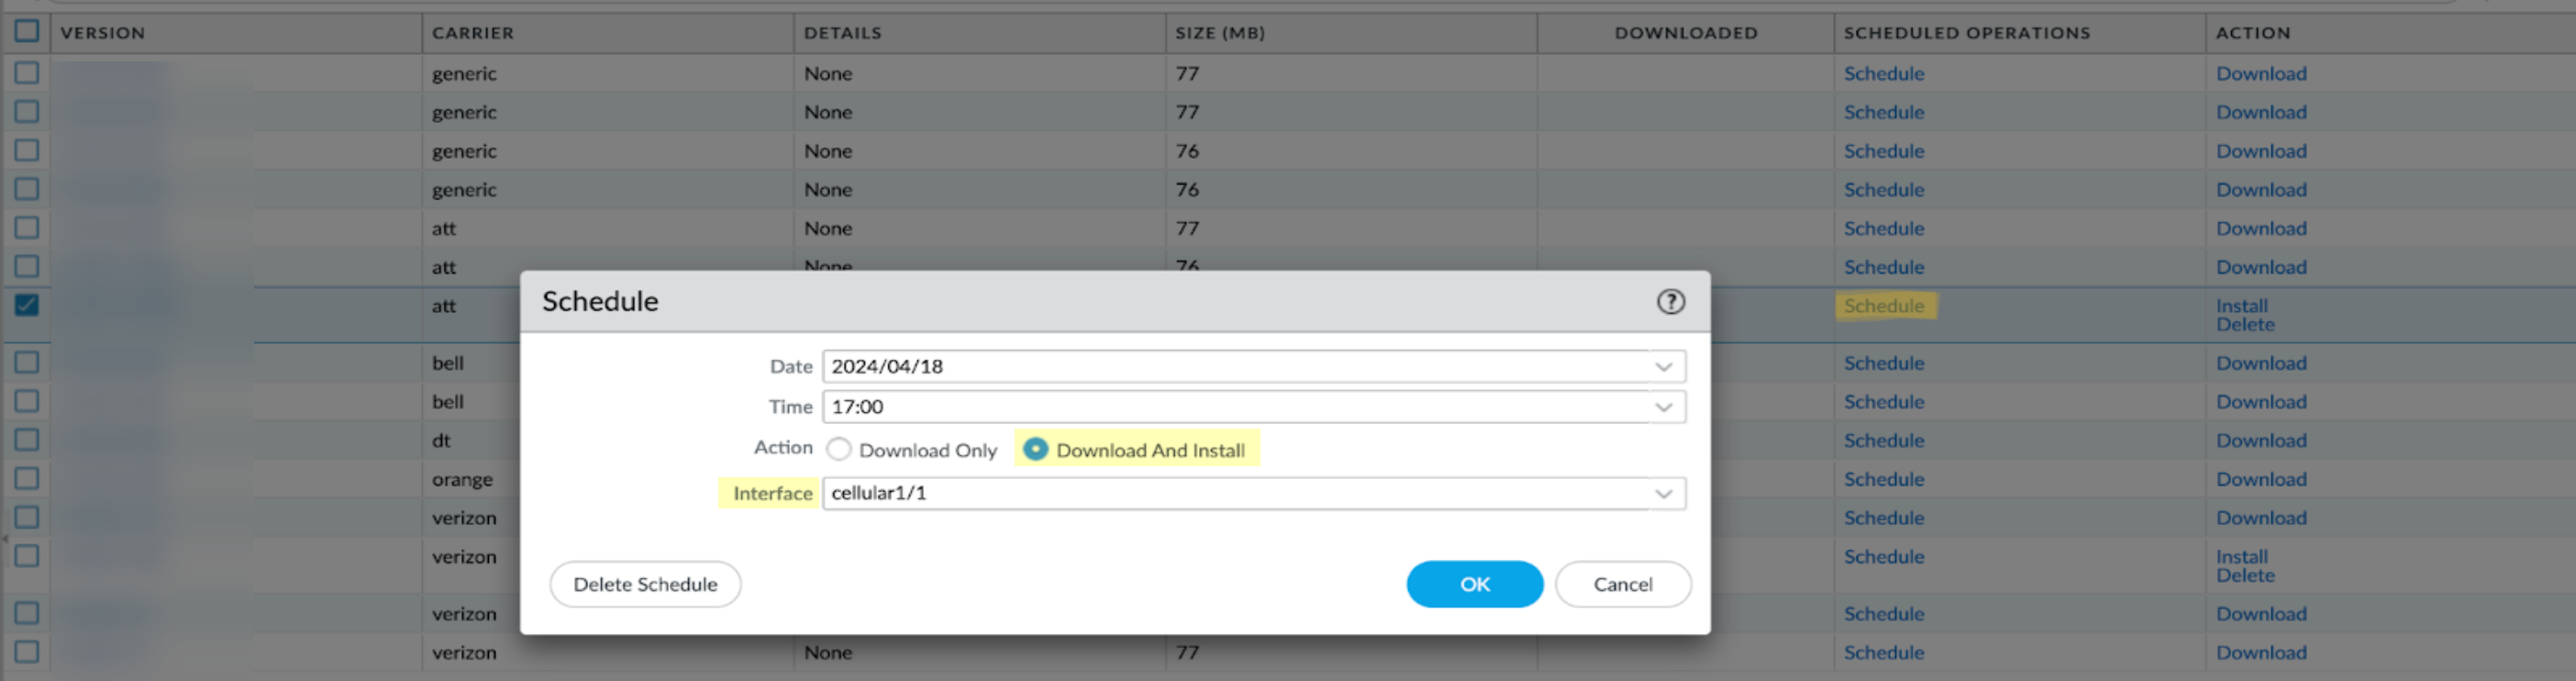Click Download link in first generic row
This screenshot has width=2576, height=681.
[x=2260, y=74]
